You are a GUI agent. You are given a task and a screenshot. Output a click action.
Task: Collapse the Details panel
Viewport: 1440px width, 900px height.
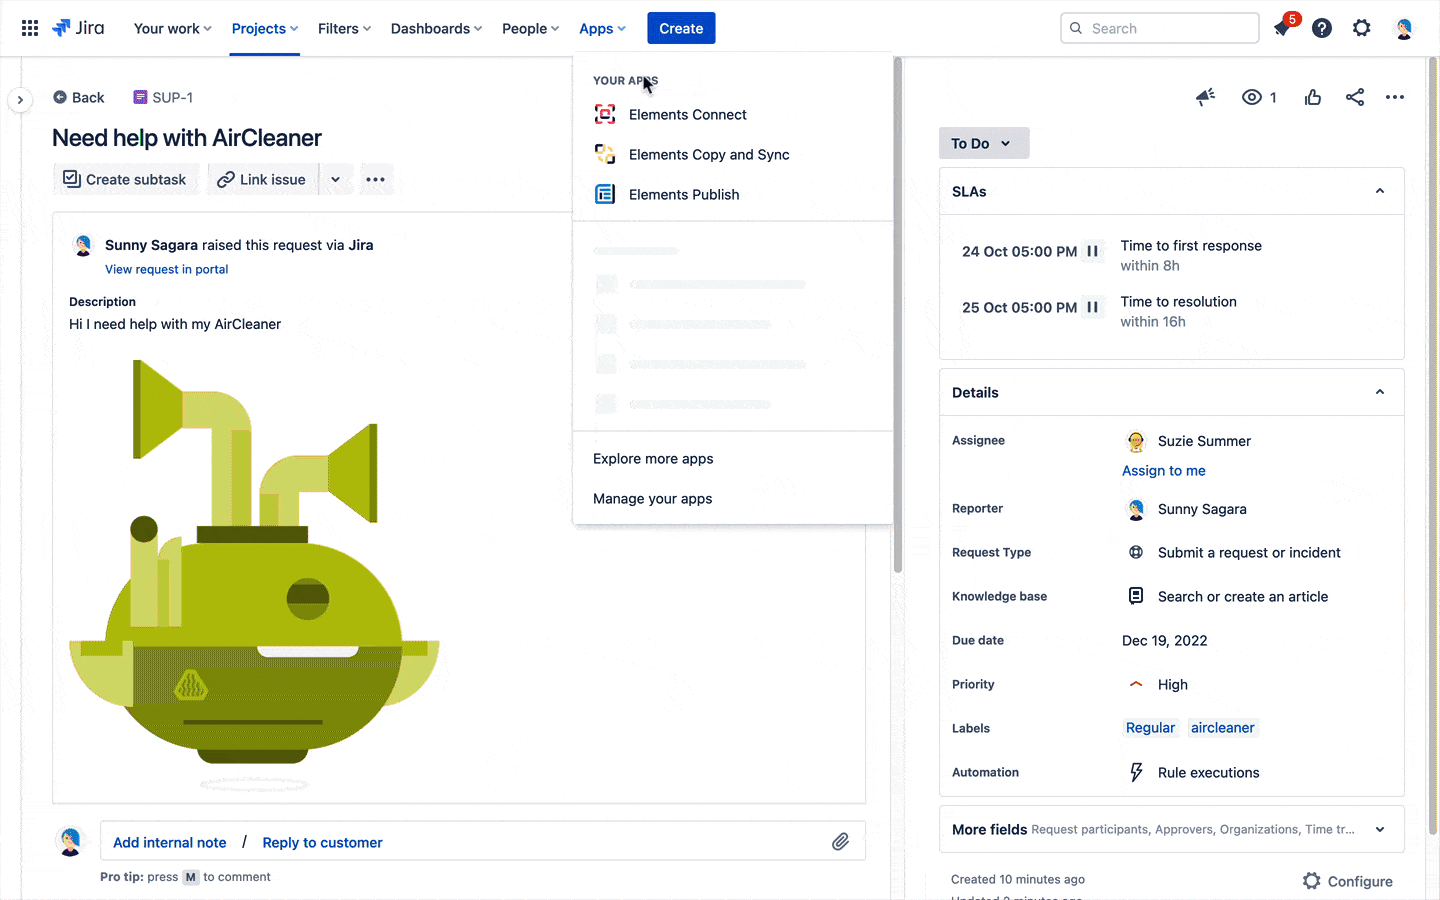(x=1380, y=392)
